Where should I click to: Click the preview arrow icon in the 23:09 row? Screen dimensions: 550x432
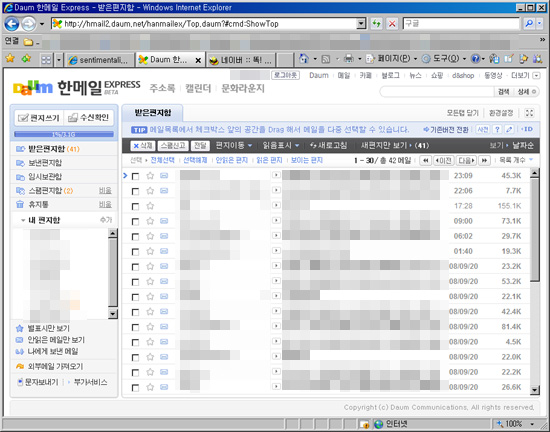point(276,175)
